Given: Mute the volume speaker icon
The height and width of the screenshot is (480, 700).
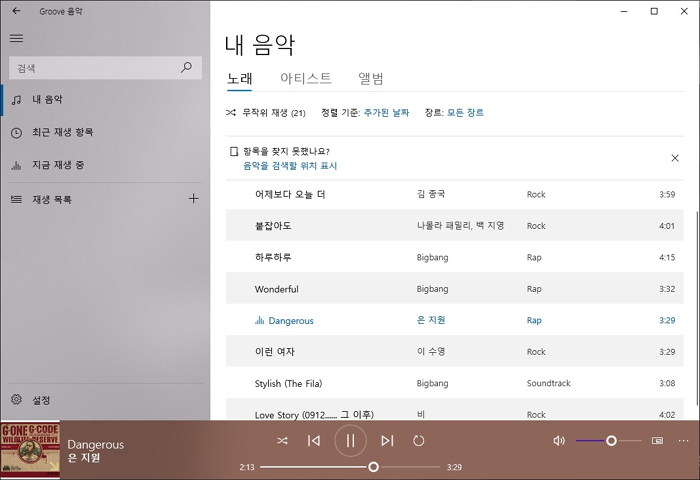Looking at the screenshot, I should pos(559,441).
